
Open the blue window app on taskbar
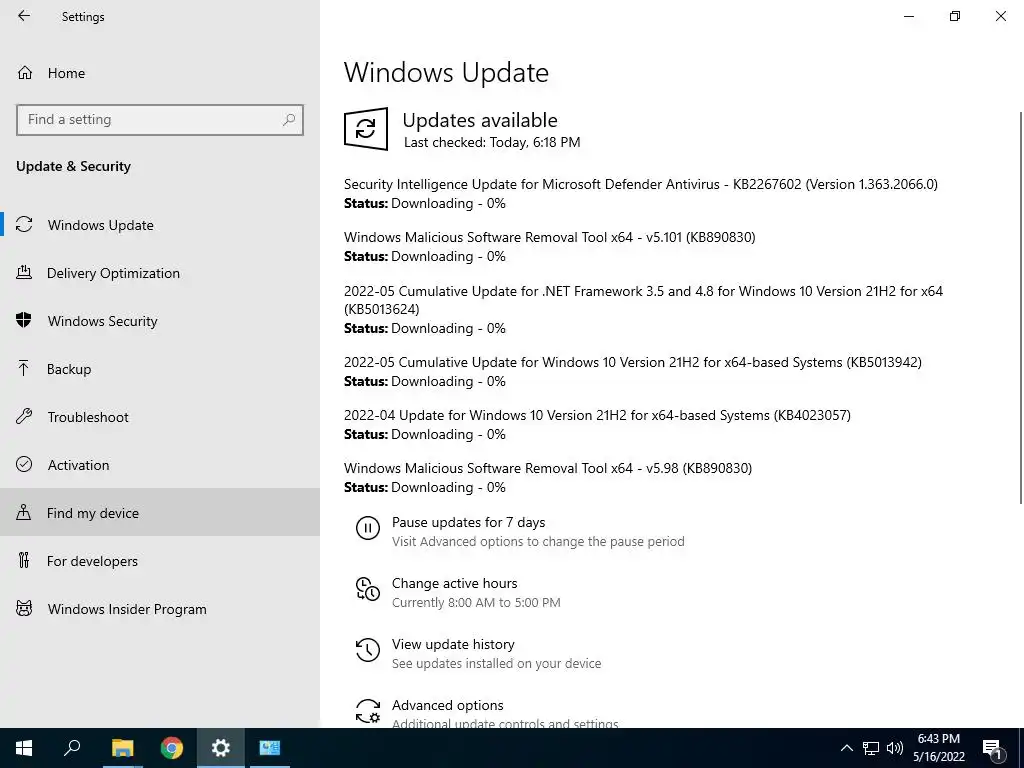(x=270, y=748)
